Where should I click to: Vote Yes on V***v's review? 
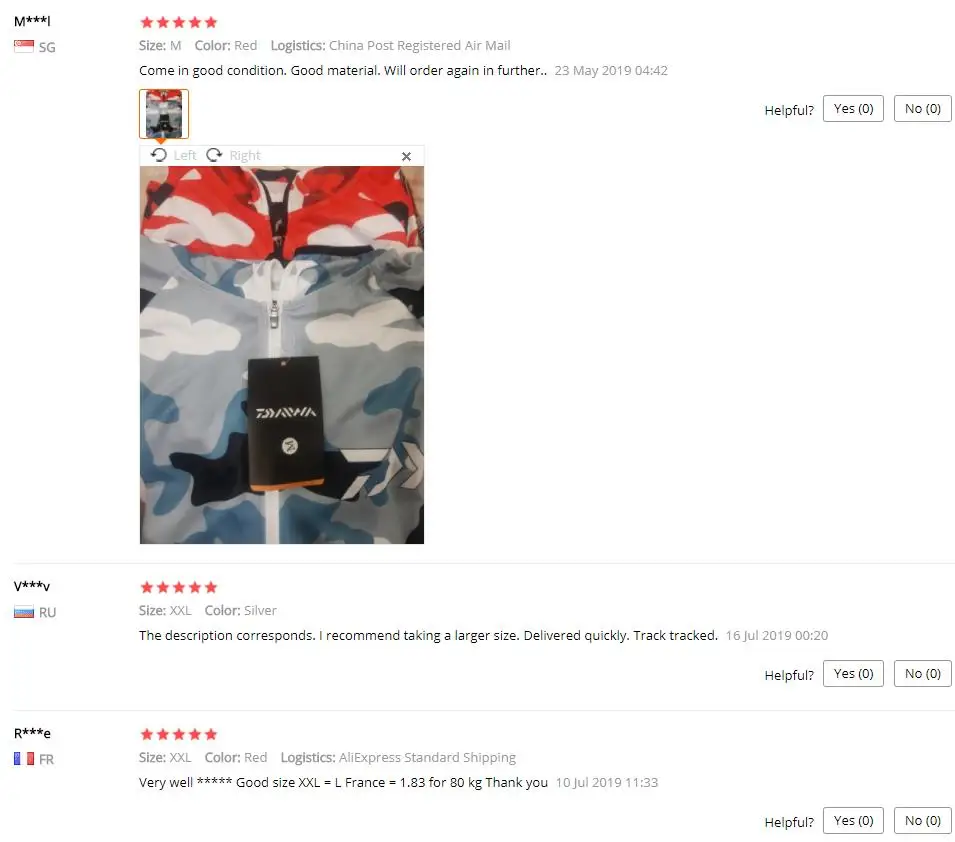pyautogui.click(x=853, y=673)
